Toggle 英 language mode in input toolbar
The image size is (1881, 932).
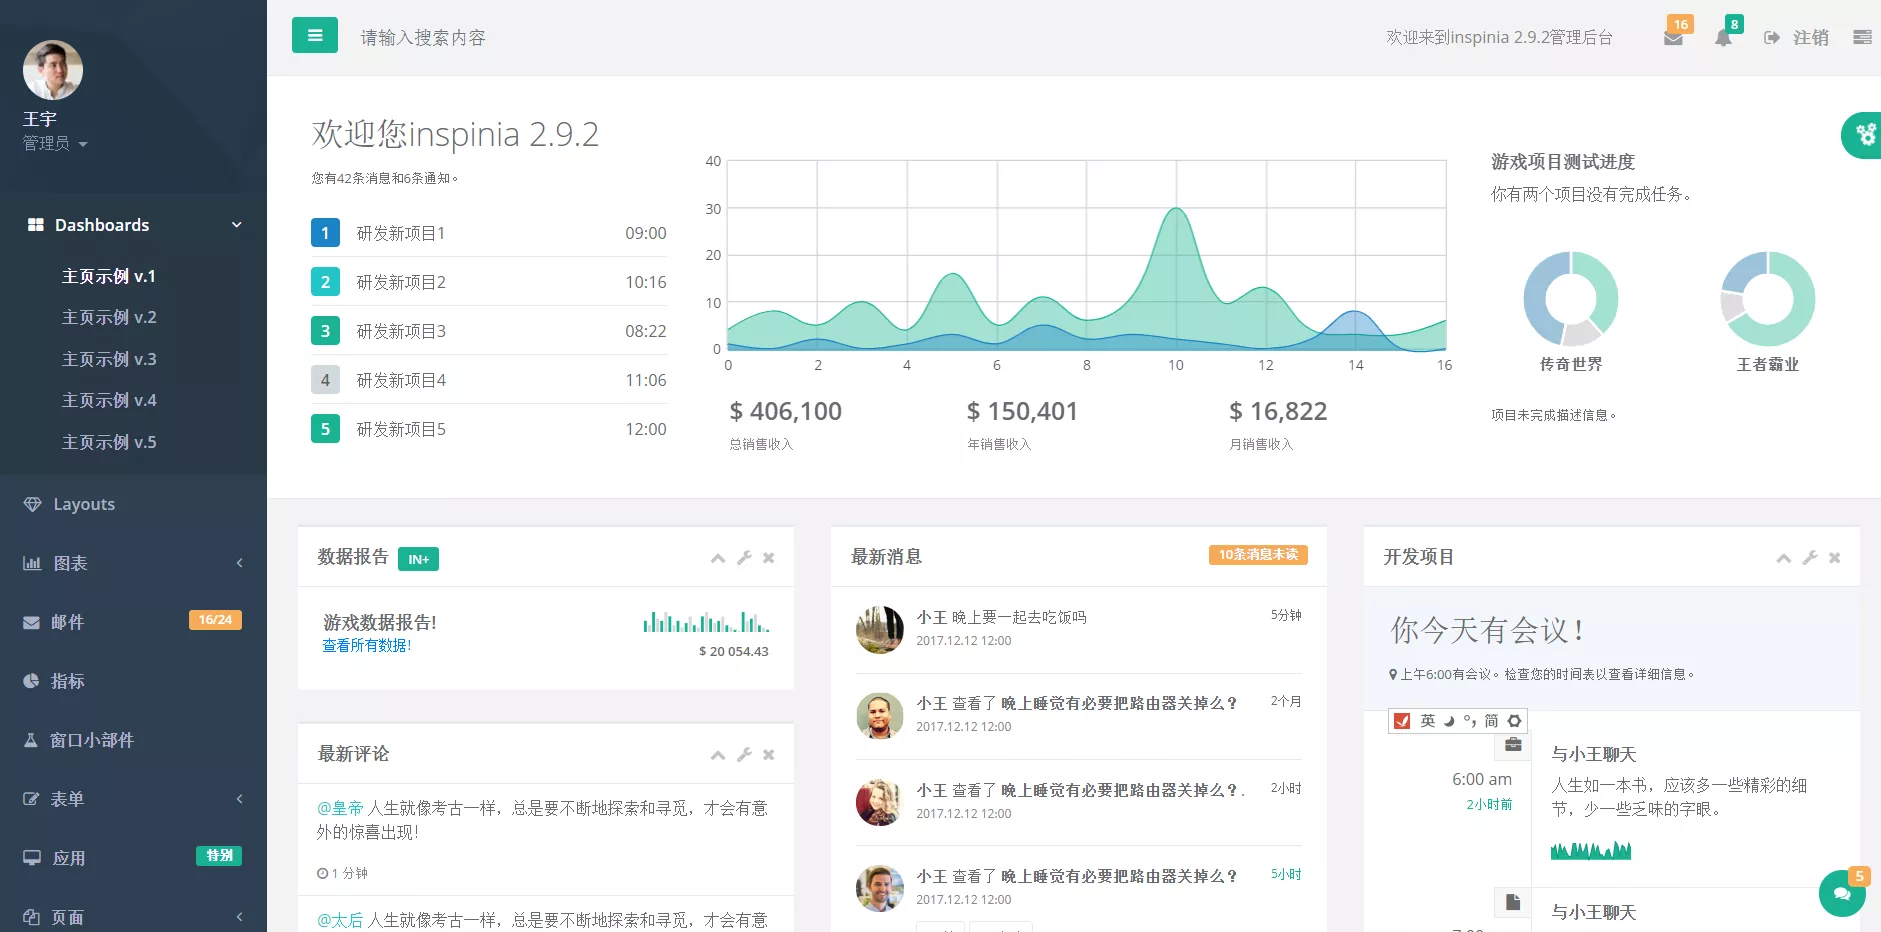(1428, 721)
